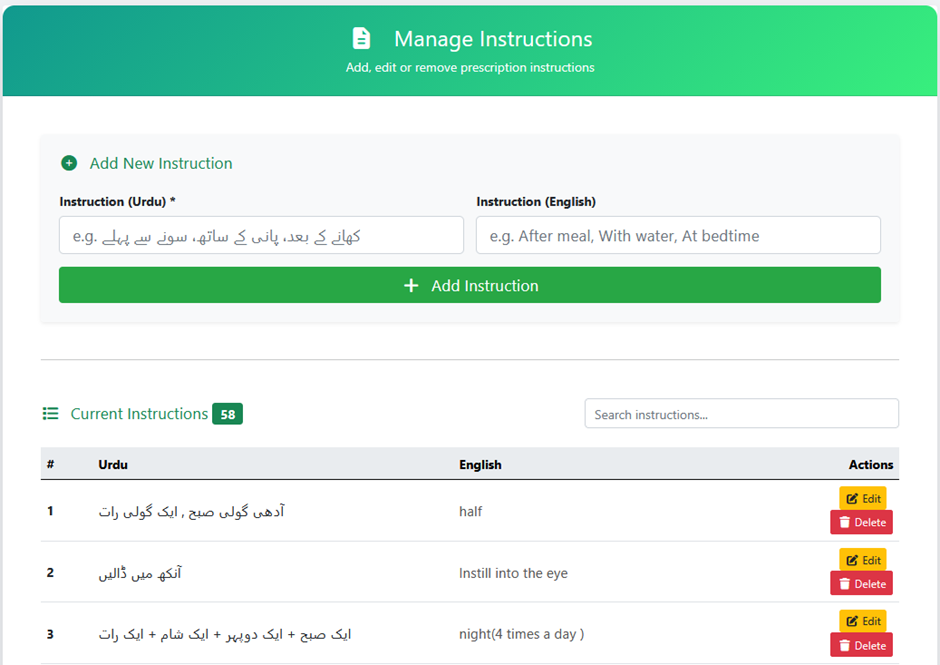This screenshot has height=665, width=940.
Task: Focus the Instruction (English) input field
Action: 678,235
